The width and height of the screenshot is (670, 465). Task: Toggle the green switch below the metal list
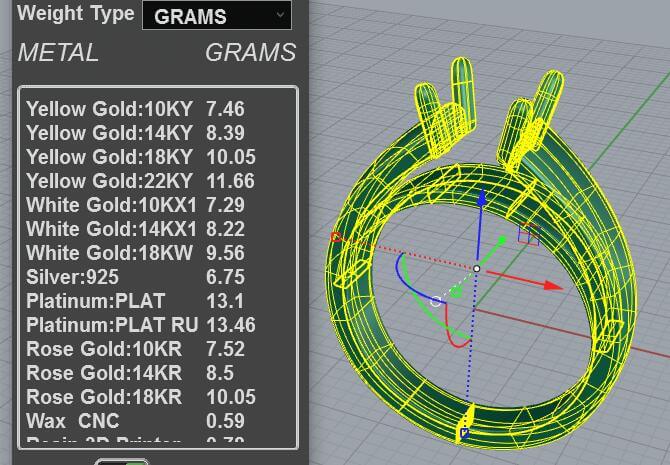122,462
